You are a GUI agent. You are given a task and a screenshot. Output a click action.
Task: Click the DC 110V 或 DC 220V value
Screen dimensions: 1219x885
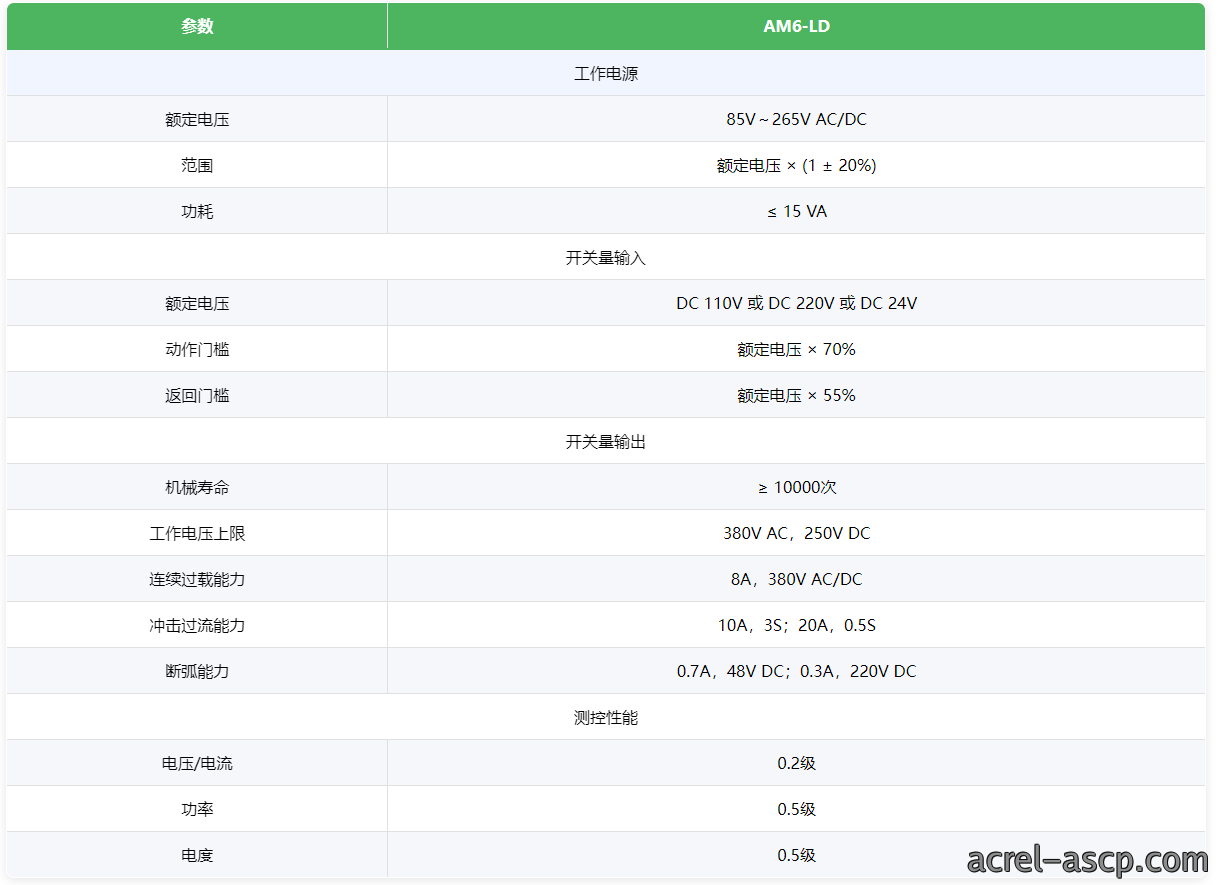[x=796, y=303]
